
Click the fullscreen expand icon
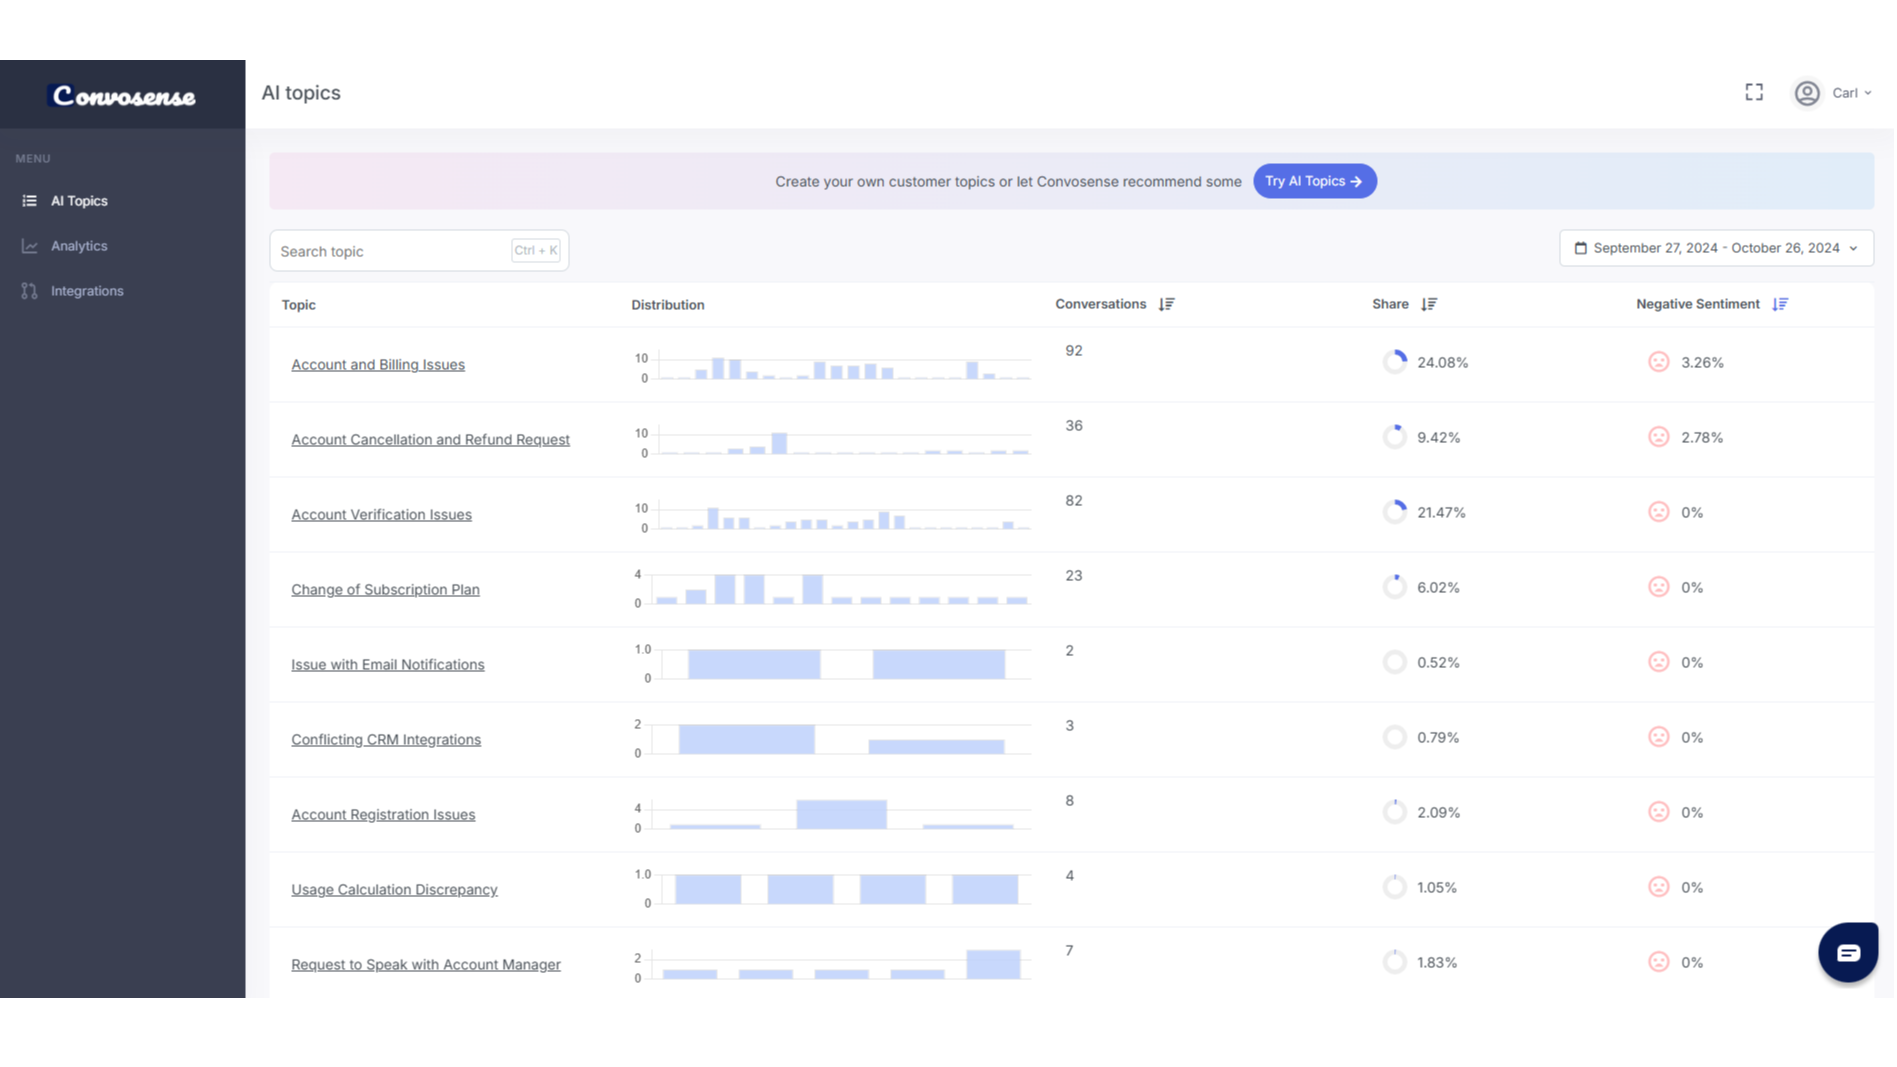(x=1754, y=92)
